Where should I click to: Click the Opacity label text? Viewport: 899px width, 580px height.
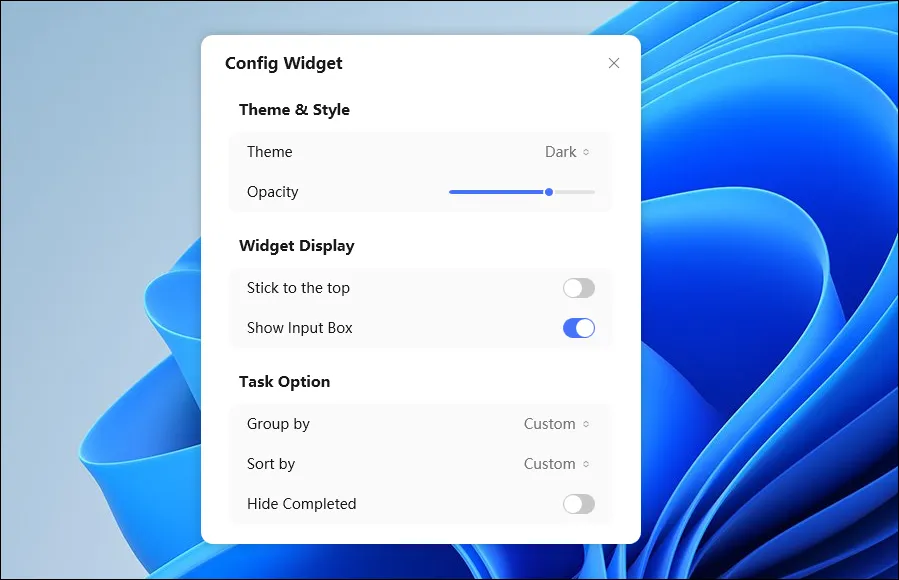[272, 192]
